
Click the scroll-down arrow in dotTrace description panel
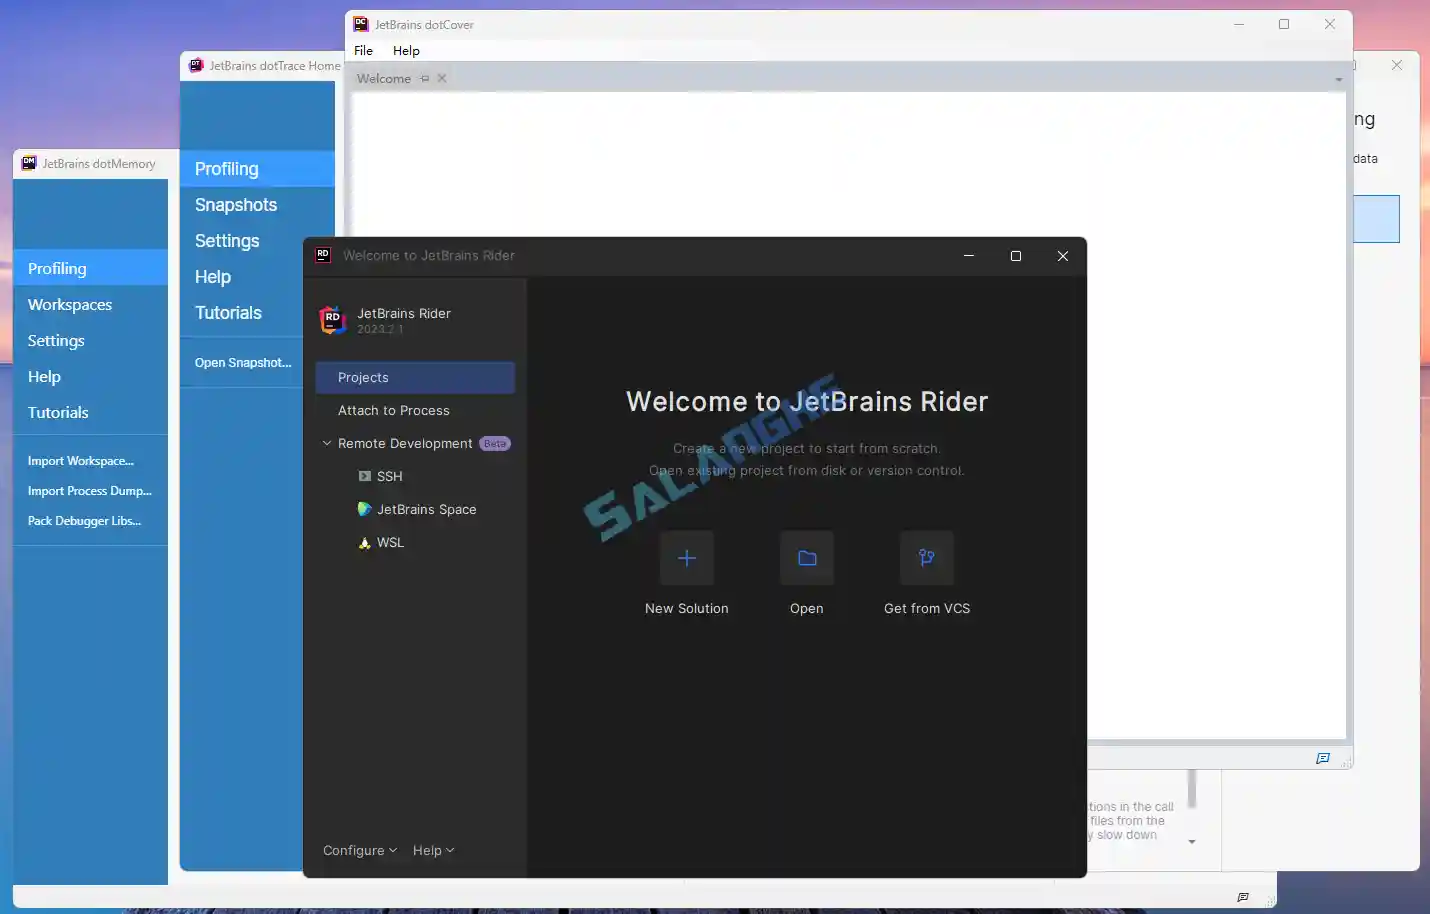point(1192,842)
